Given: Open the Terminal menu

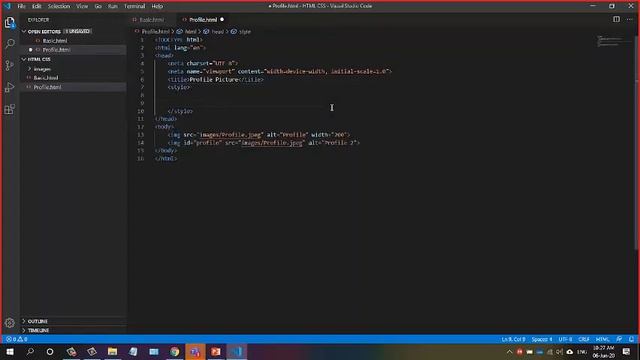Looking at the screenshot, I should [x=135, y=6].
